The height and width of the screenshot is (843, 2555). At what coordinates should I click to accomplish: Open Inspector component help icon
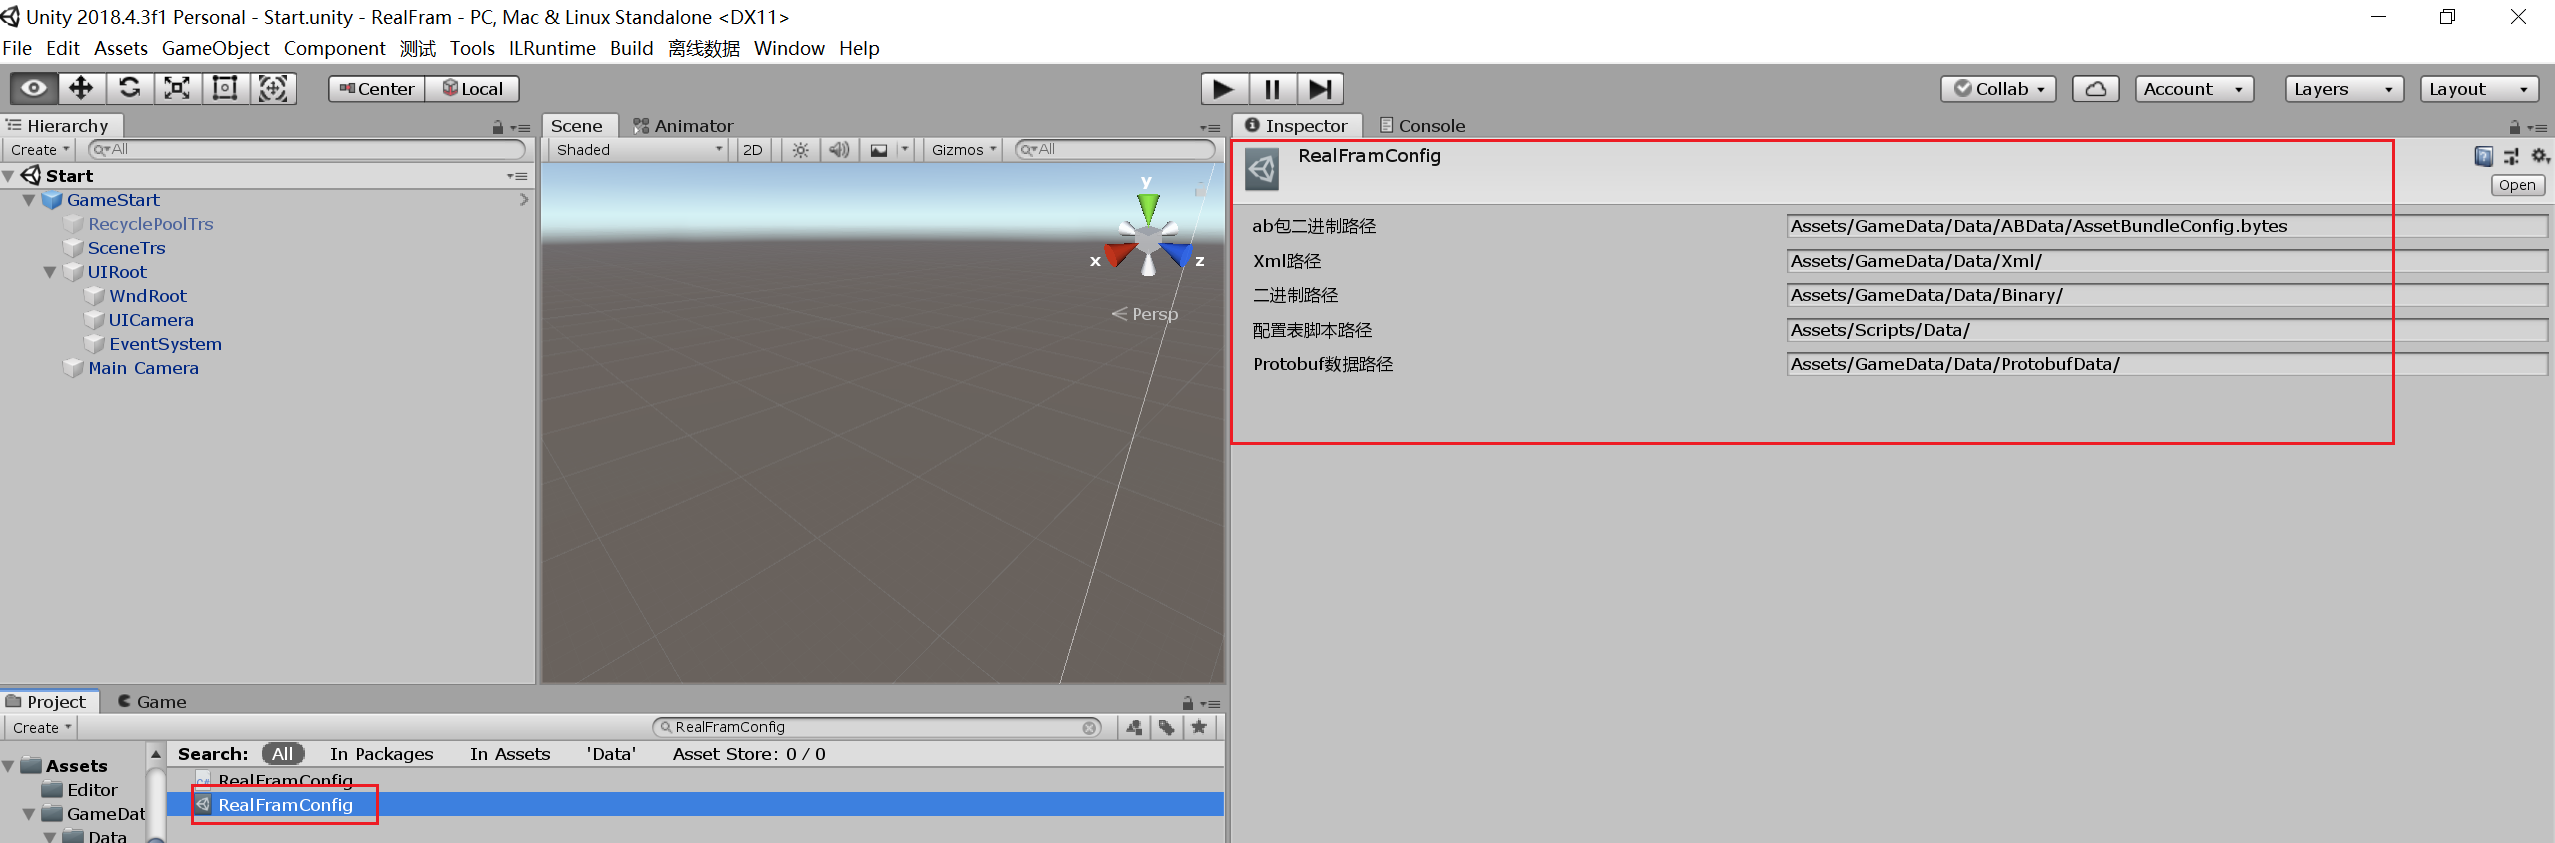[2483, 156]
